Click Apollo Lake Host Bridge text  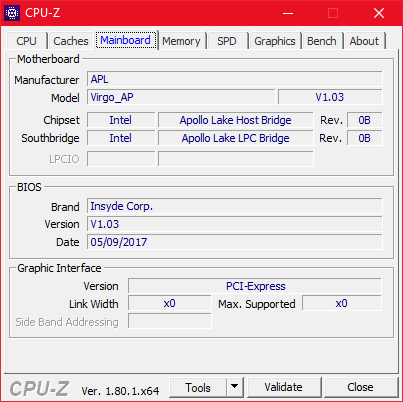[x=236, y=120]
